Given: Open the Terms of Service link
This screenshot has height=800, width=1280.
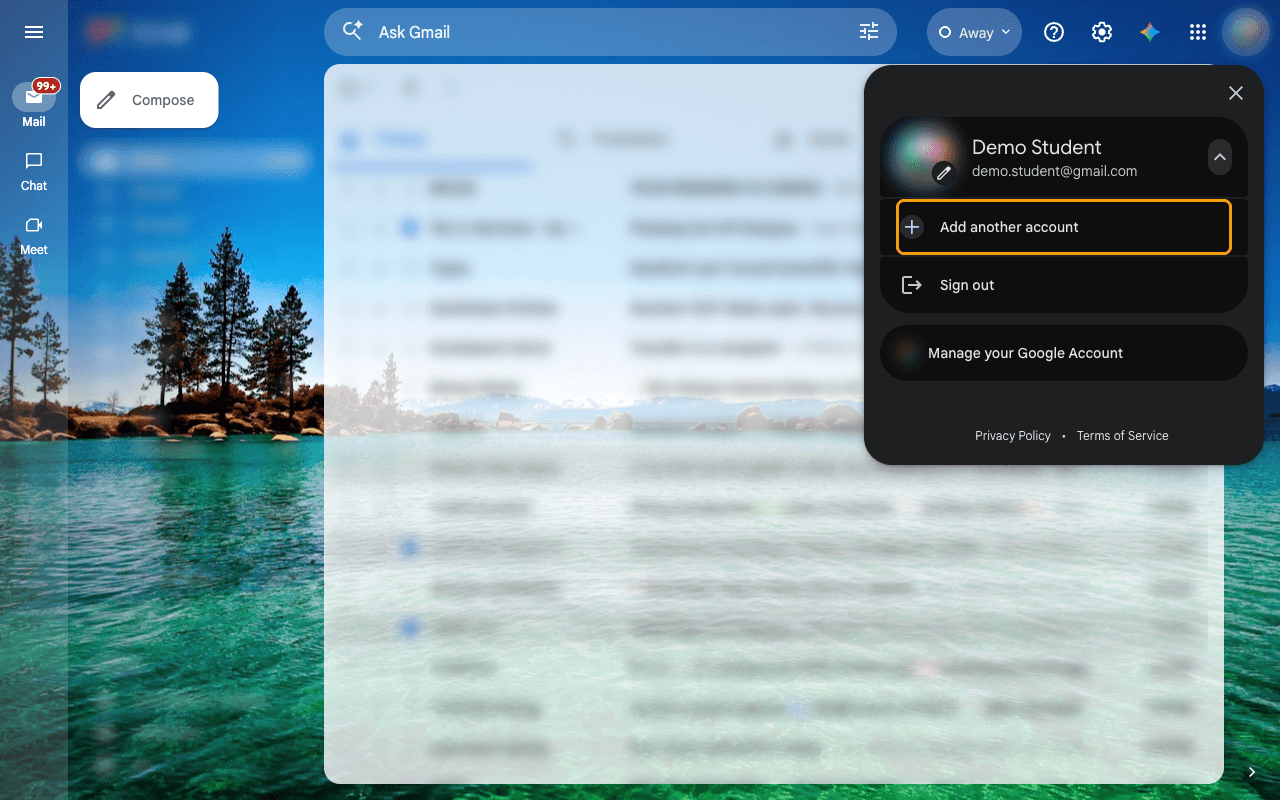Looking at the screenshot, I should [1123, 436].
